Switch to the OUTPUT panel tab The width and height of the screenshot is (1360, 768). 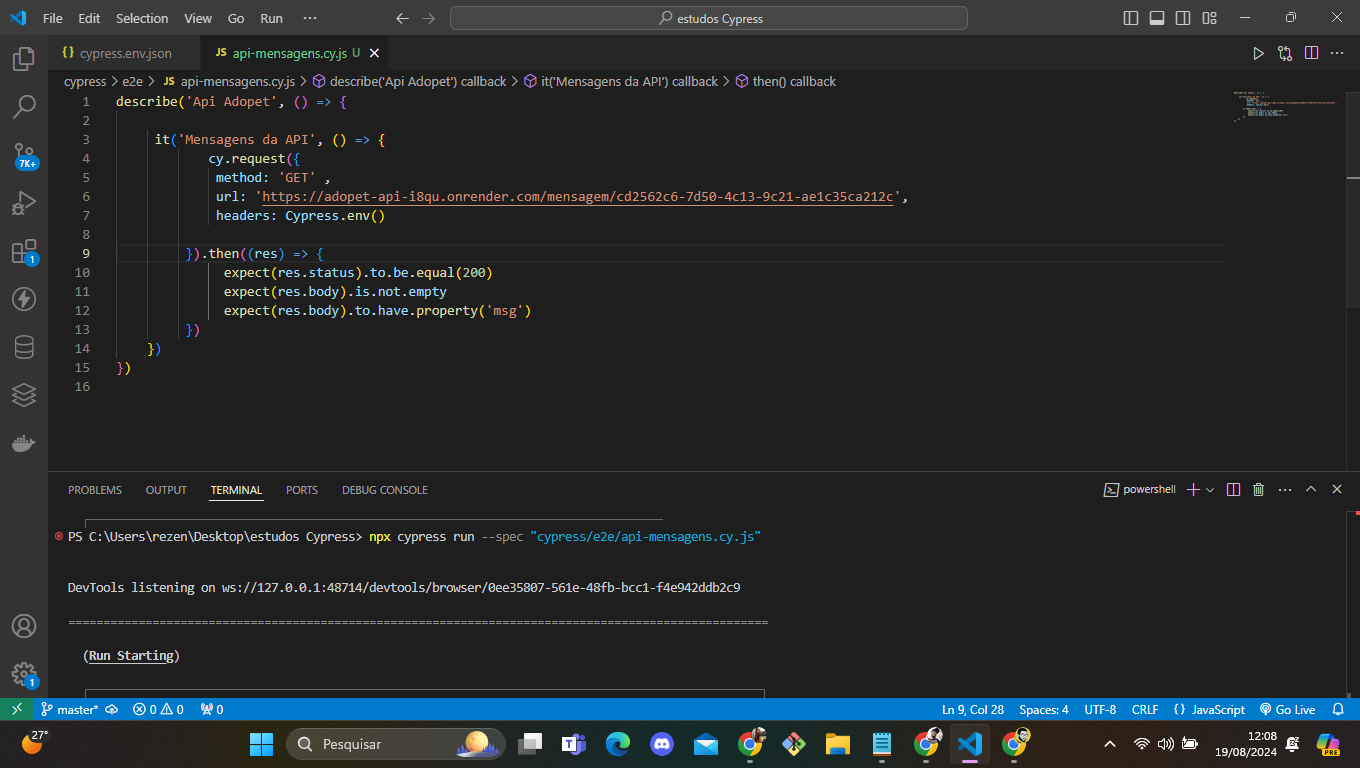166,490
